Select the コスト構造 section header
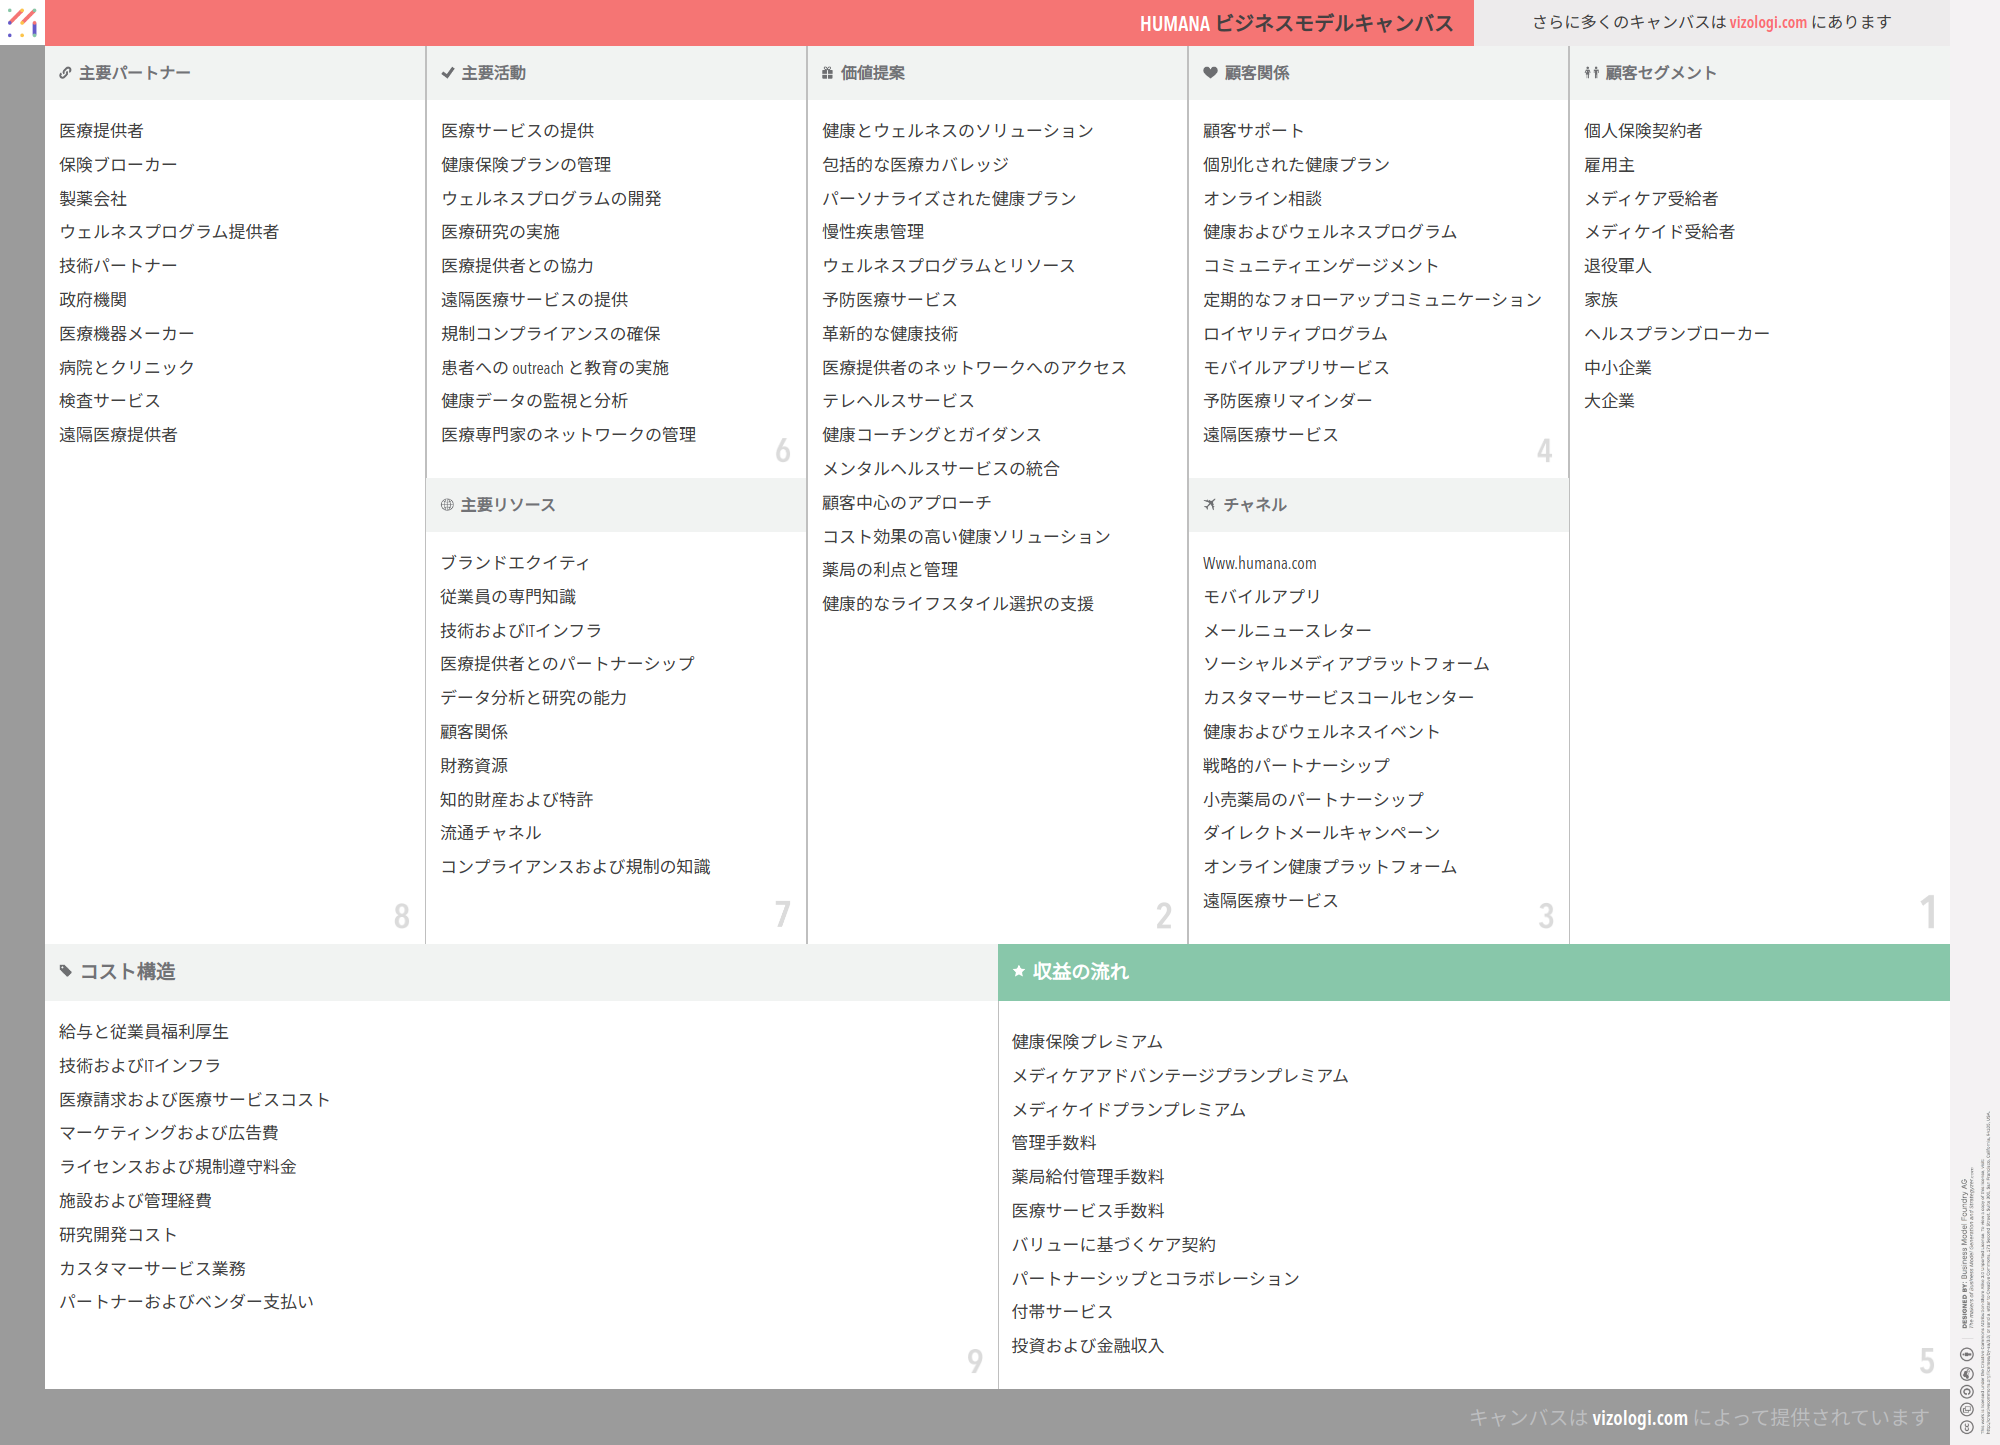This screenshot has height=1445, width=2000. click(x=128, y=971)
